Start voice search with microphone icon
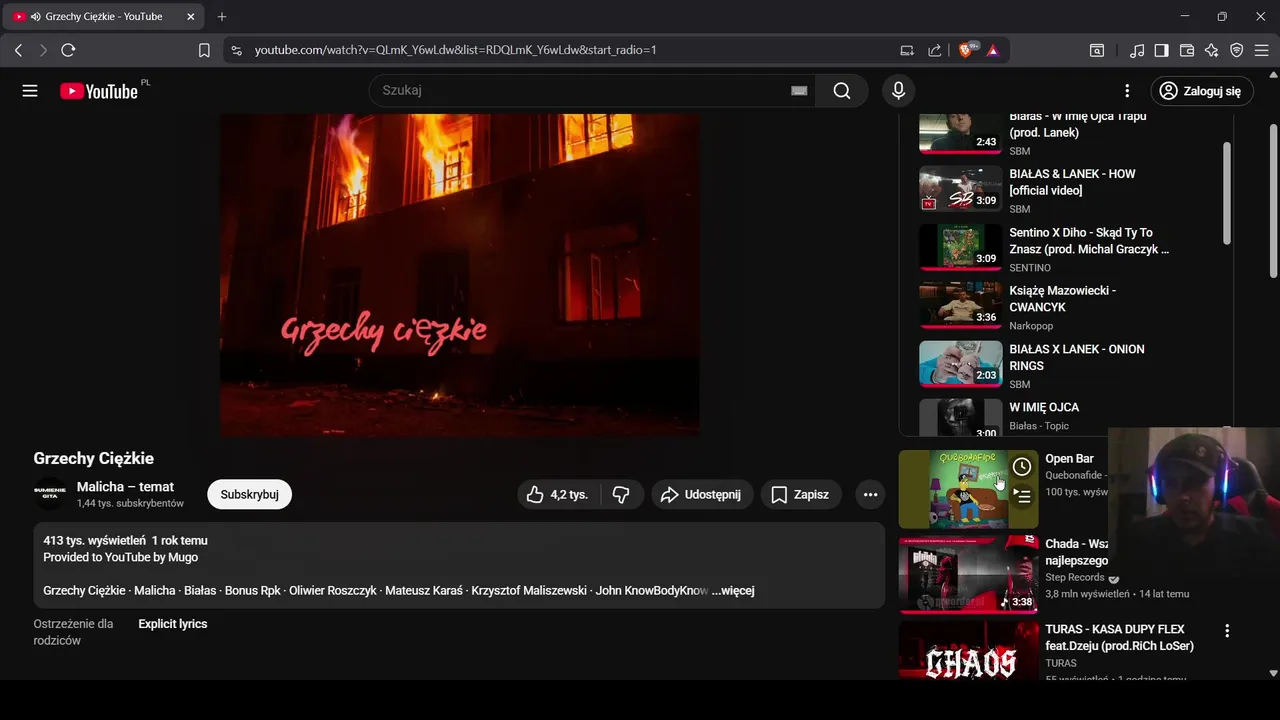 pos(898,91)
